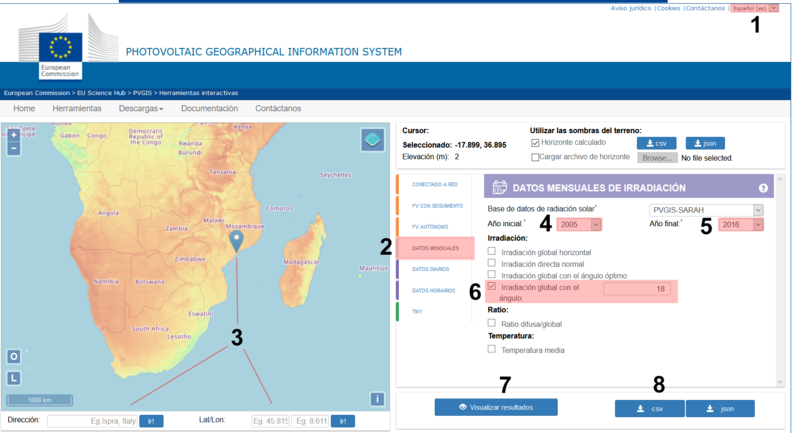The height and width of the screenshot is (433, 800).
Task: Download monthly results as csv
Action: 649,409
